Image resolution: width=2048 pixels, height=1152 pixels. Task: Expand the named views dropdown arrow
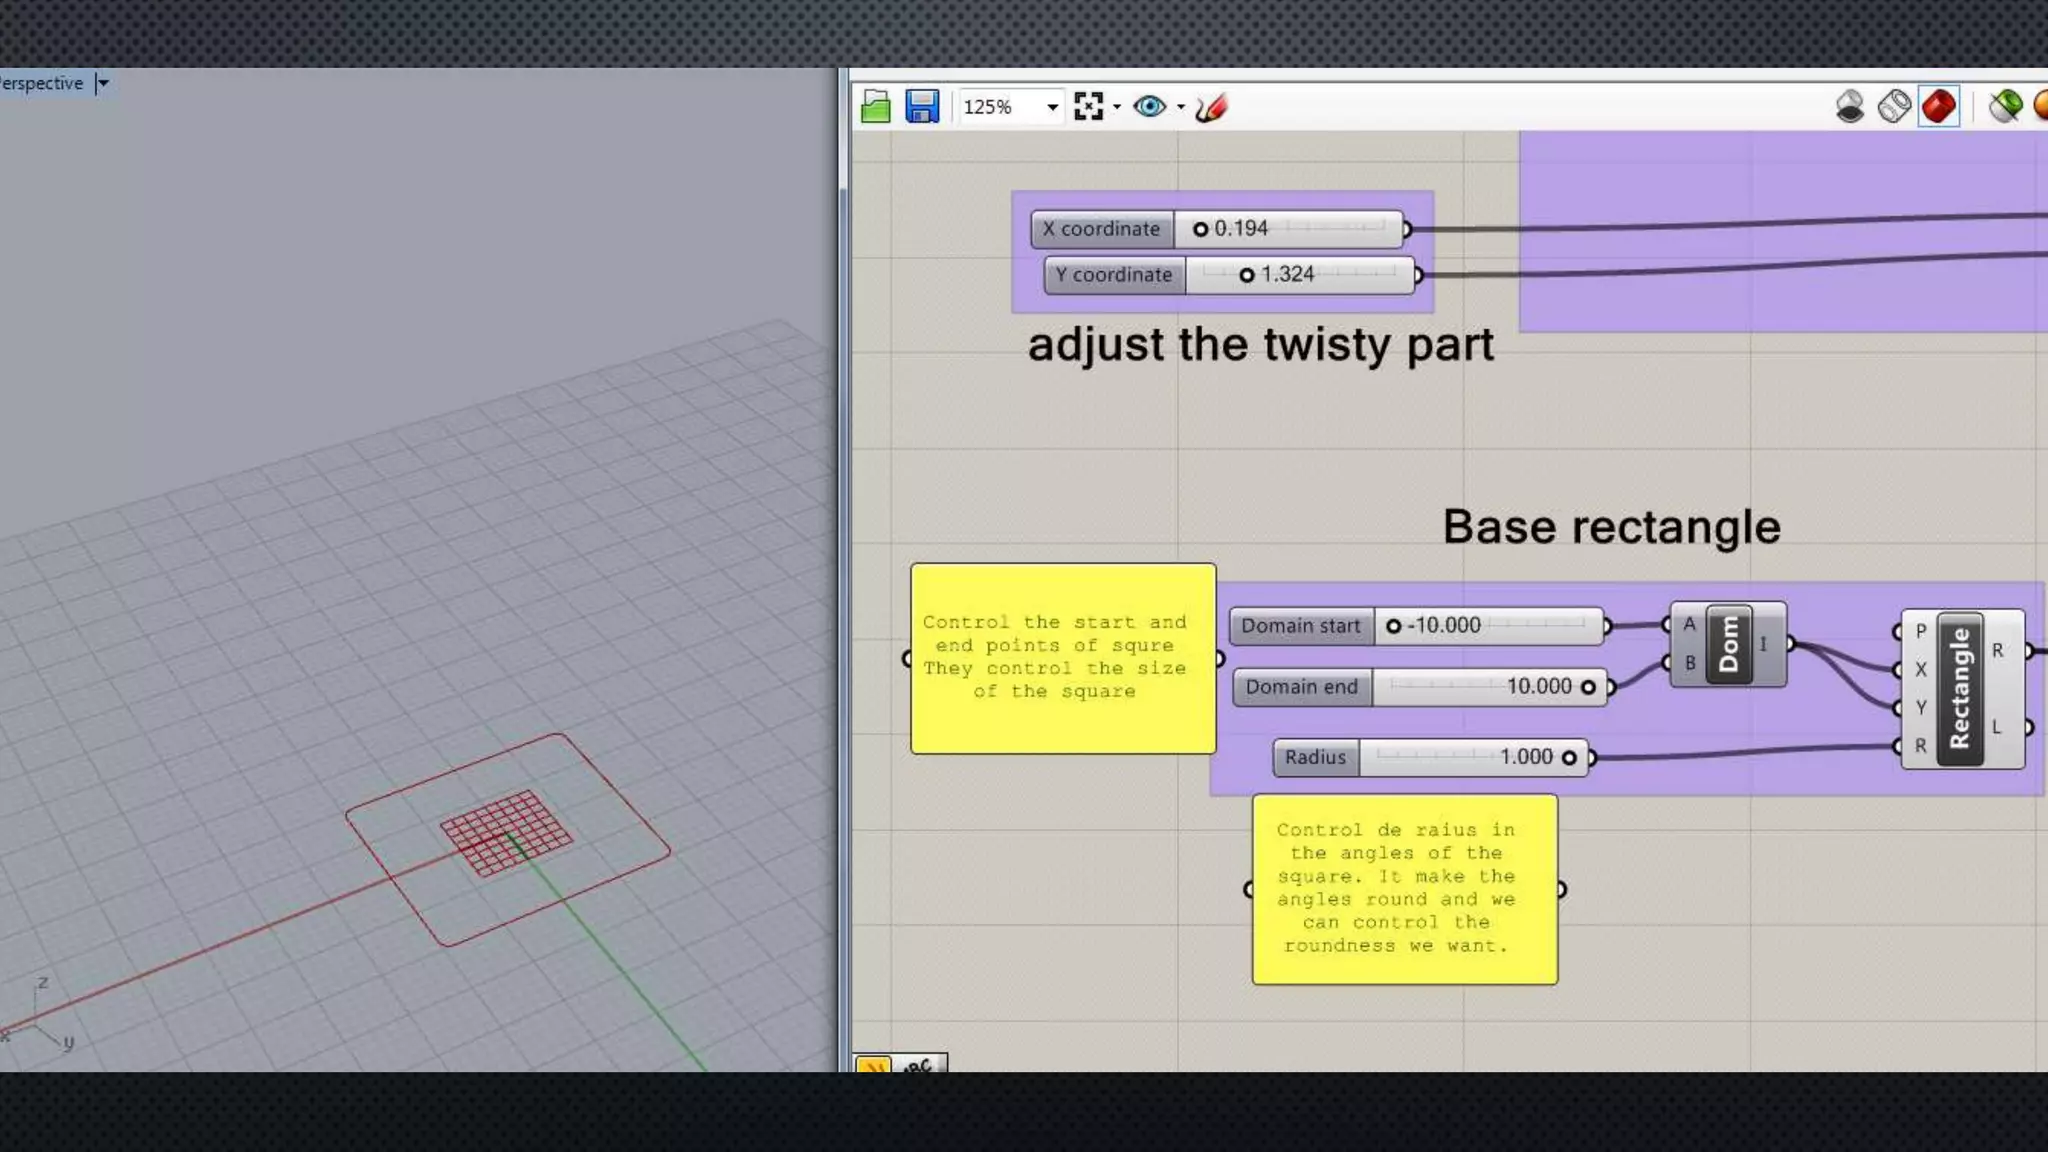1181,107
